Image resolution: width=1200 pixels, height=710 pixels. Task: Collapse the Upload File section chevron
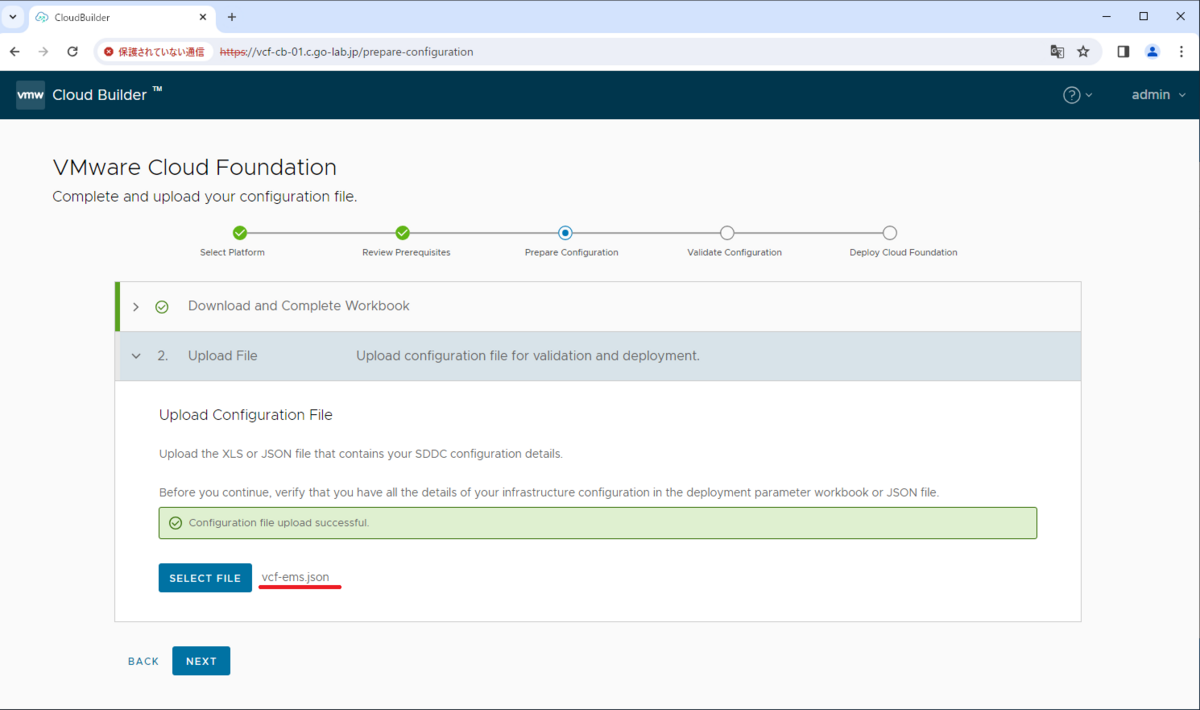tap(136, 356)
